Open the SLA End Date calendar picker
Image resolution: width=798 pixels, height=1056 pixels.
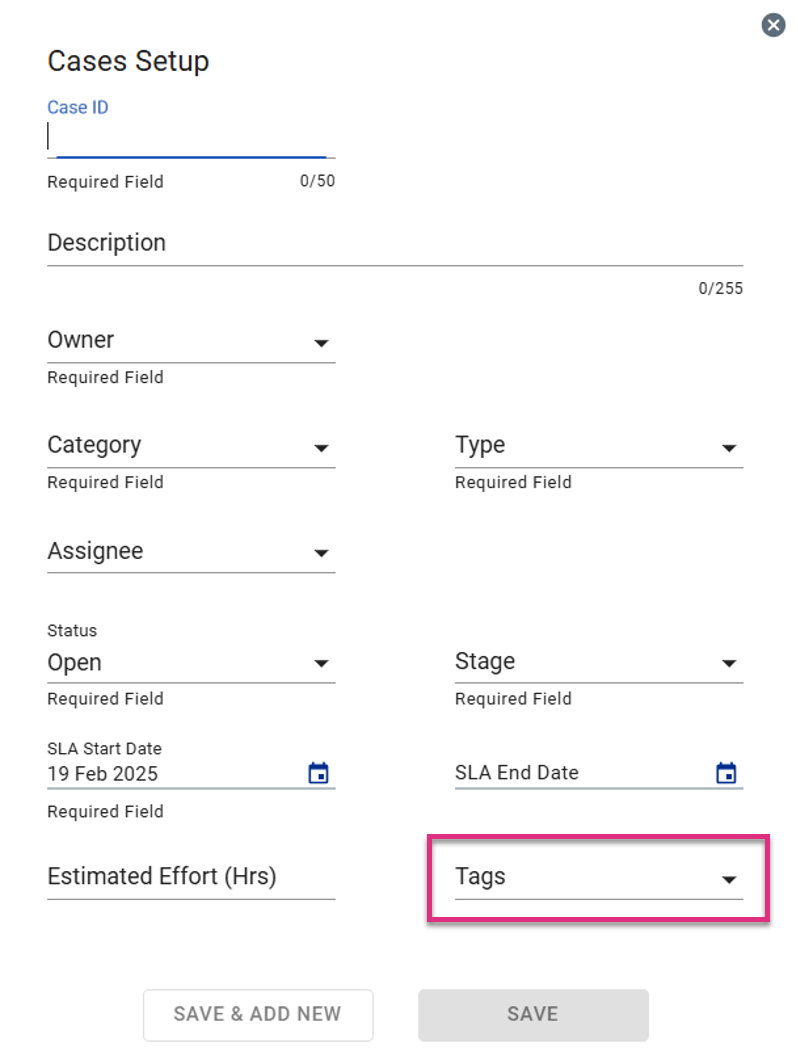pyautogui.click(x=726, y=772)
